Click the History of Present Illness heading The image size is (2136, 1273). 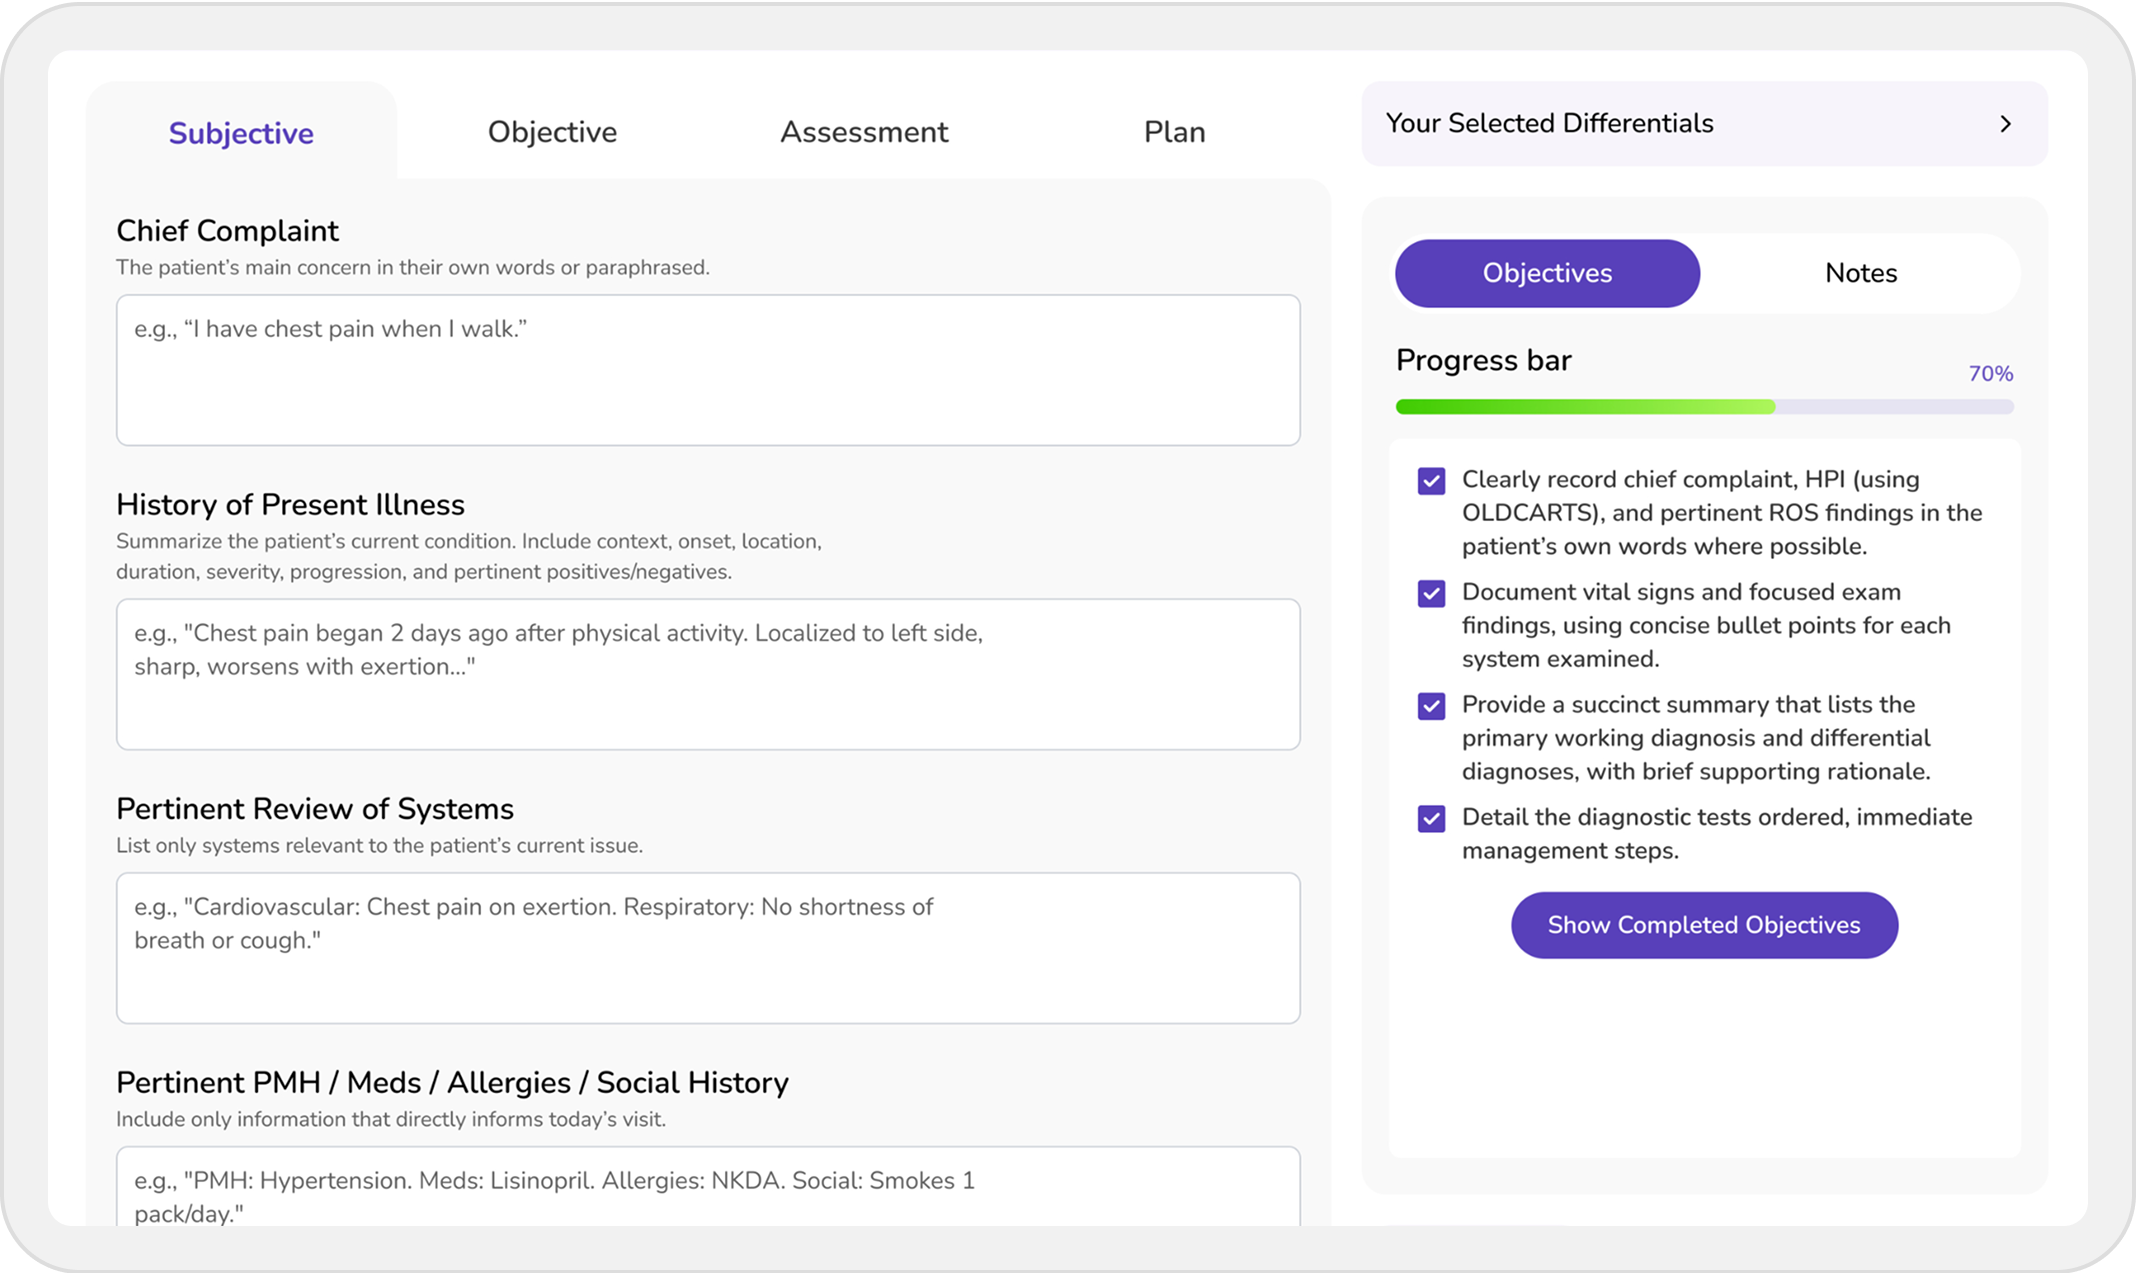click(x=290, y=505)
